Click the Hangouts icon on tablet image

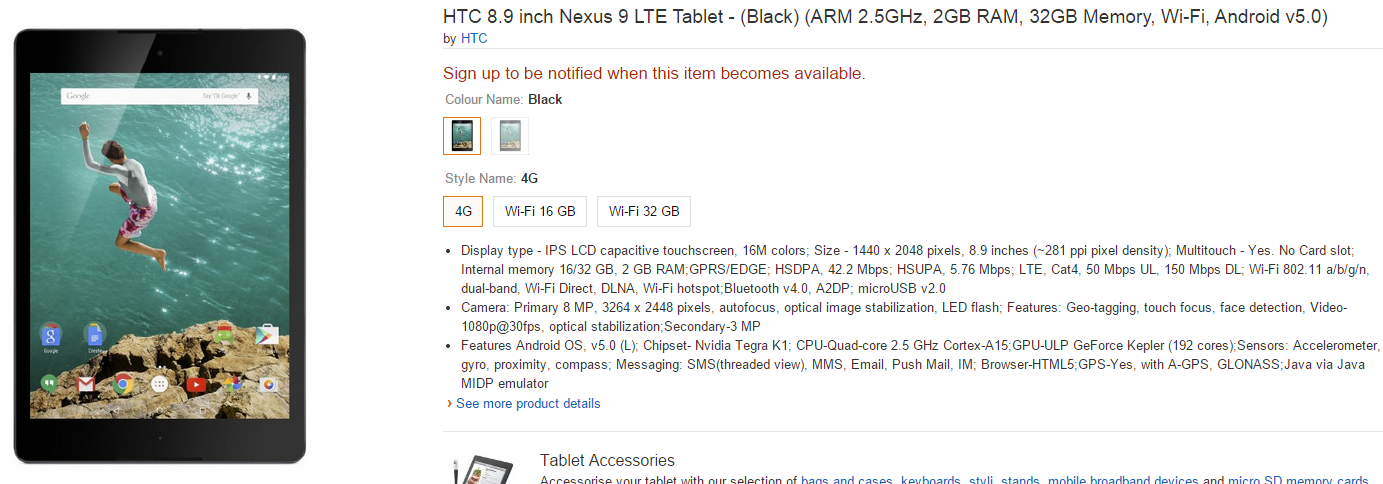pos(48,384)
